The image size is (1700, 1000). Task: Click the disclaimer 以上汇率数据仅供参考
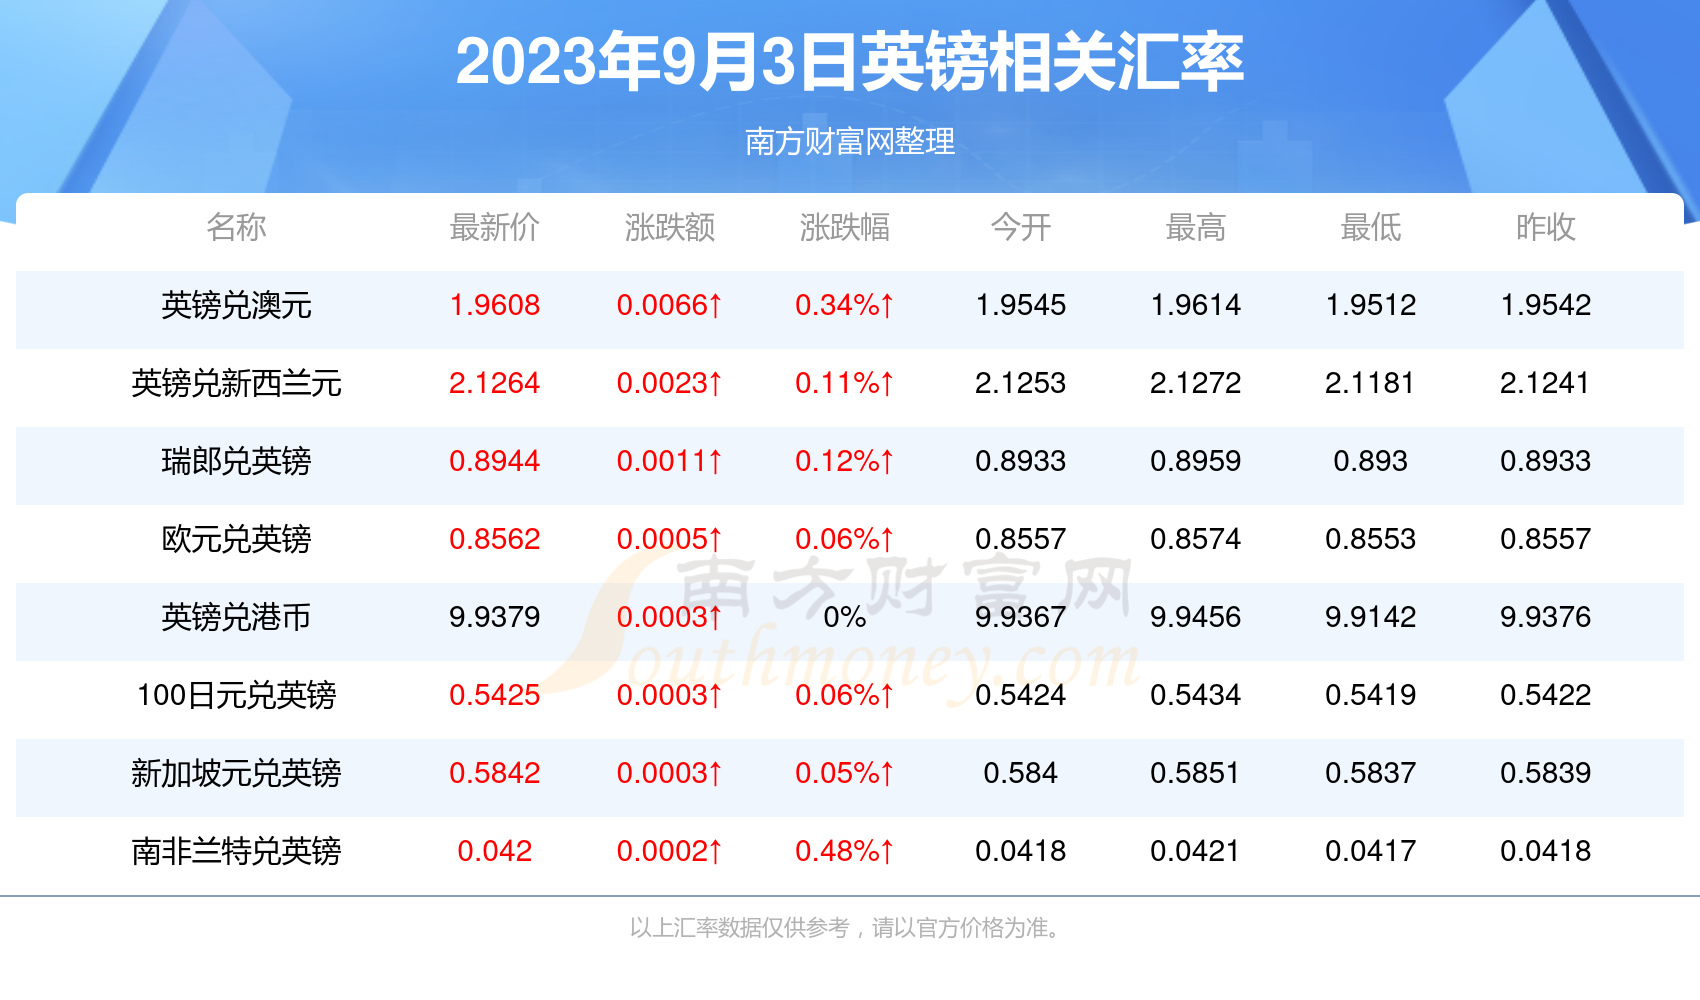point(739,928)
